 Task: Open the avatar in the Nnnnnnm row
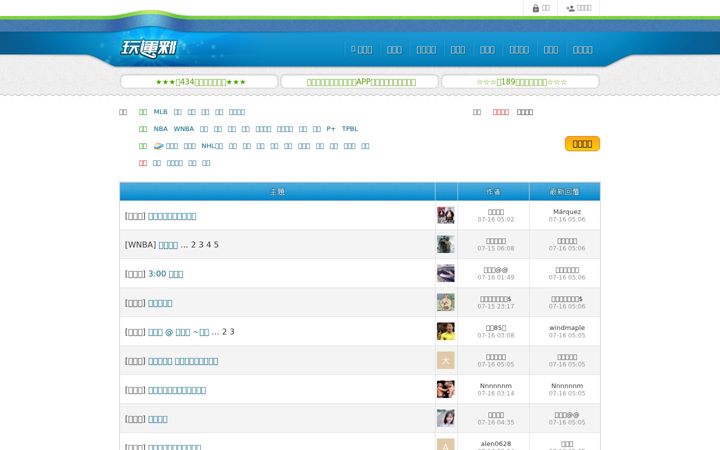click(x=445, y=389)
